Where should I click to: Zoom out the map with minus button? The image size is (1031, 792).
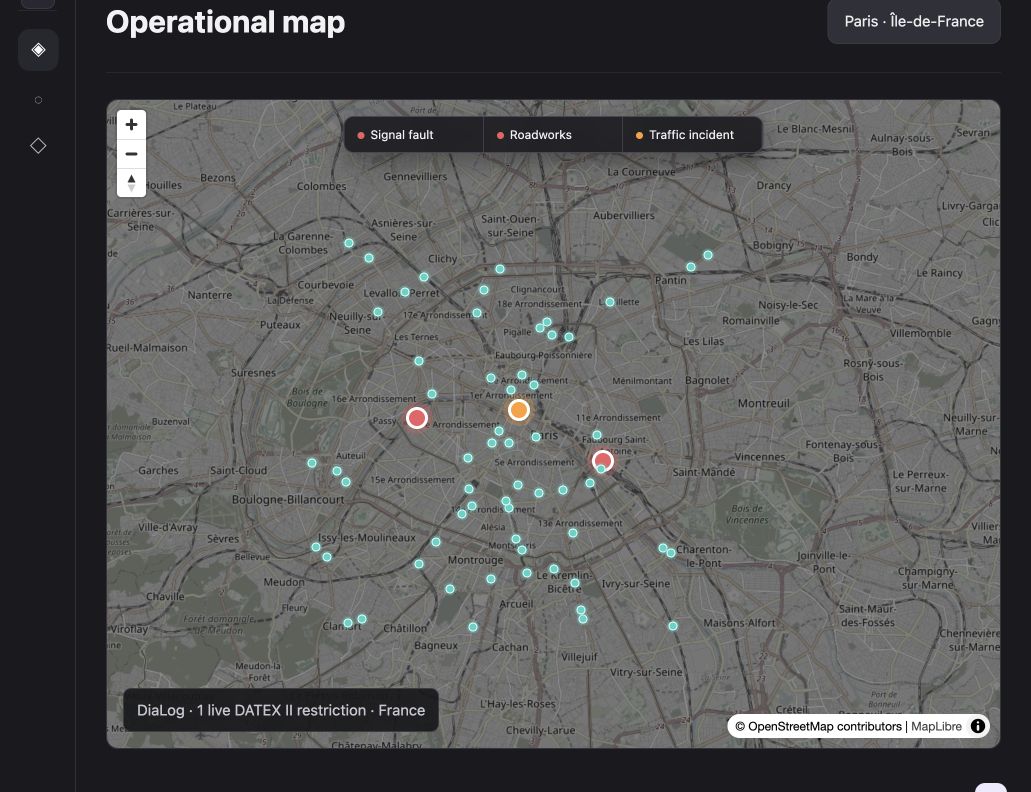(x=132, y=154)
